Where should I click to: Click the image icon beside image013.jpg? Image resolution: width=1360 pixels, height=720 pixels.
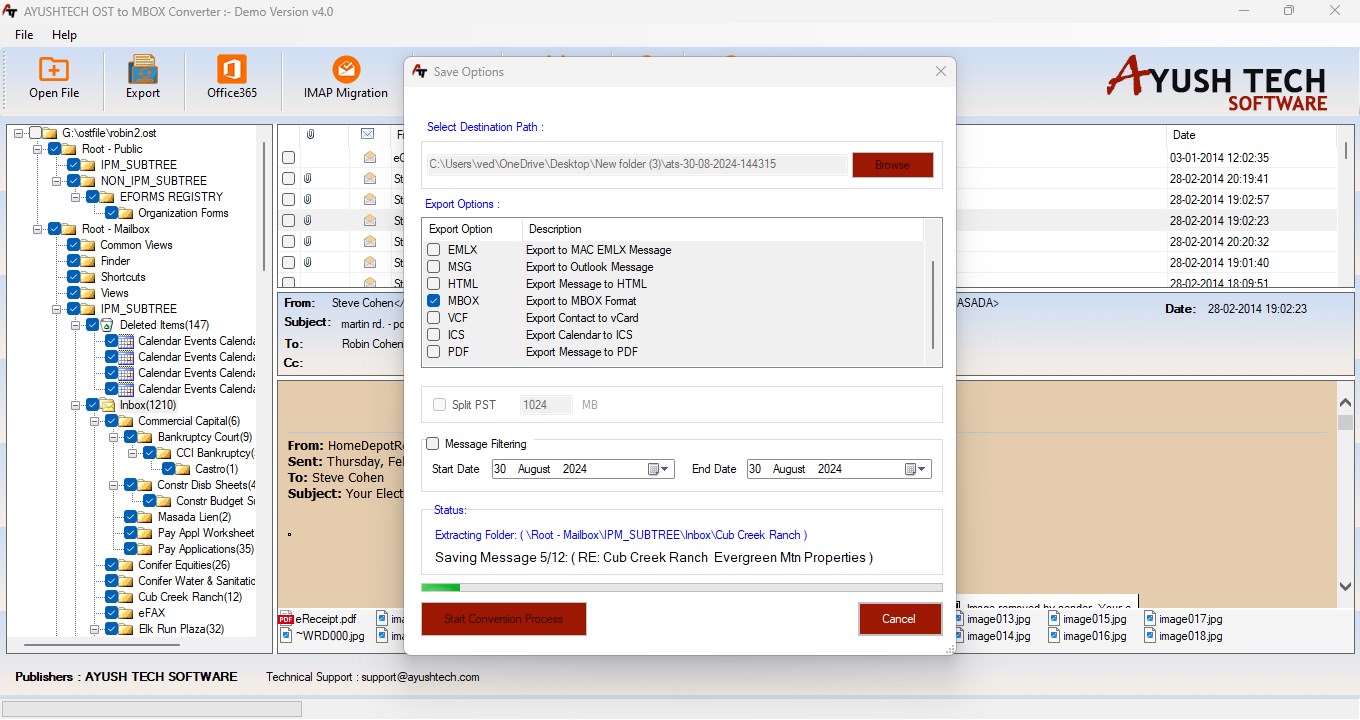(957, 619)
